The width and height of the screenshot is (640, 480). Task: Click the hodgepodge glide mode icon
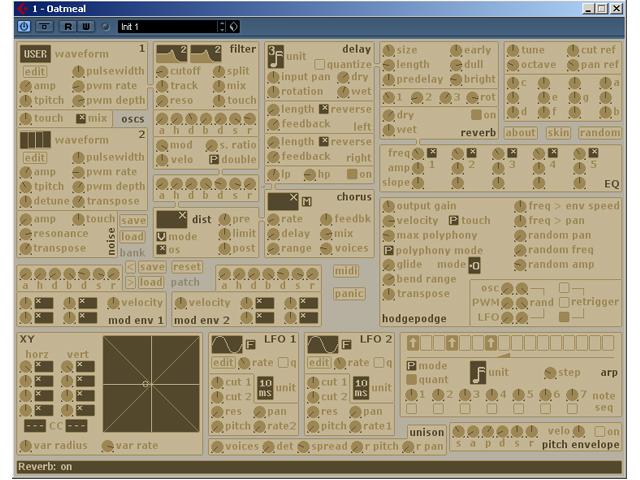click(x=474, y=264)
